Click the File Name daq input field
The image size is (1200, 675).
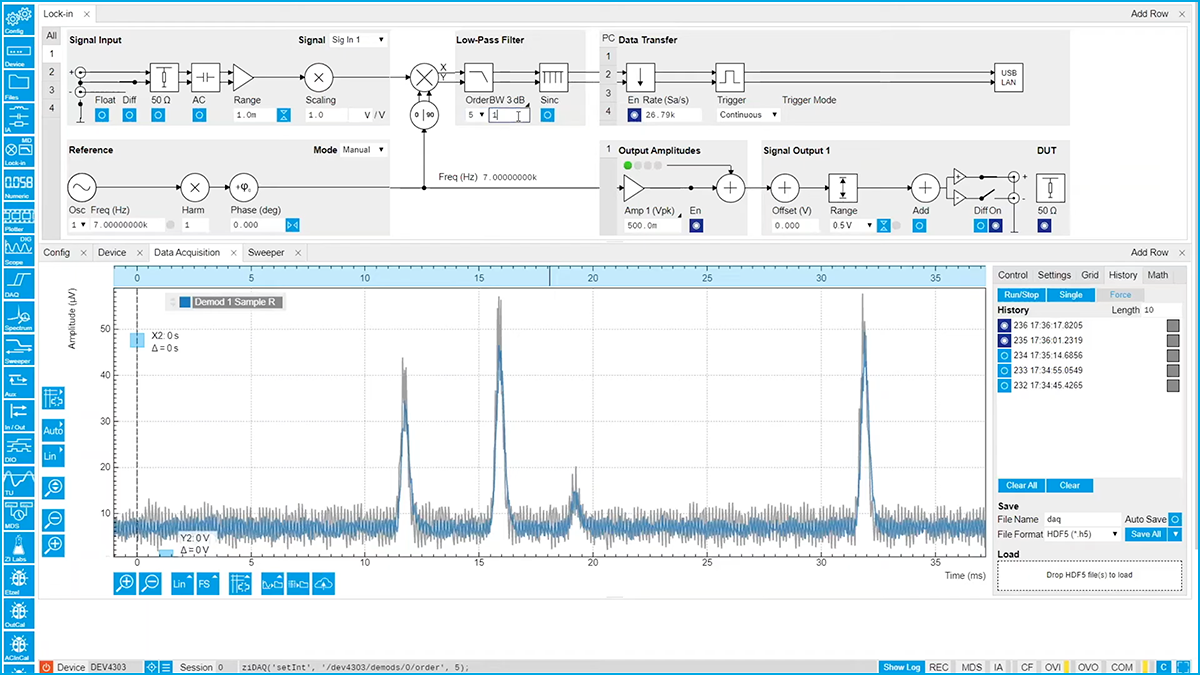point(1081,519)
